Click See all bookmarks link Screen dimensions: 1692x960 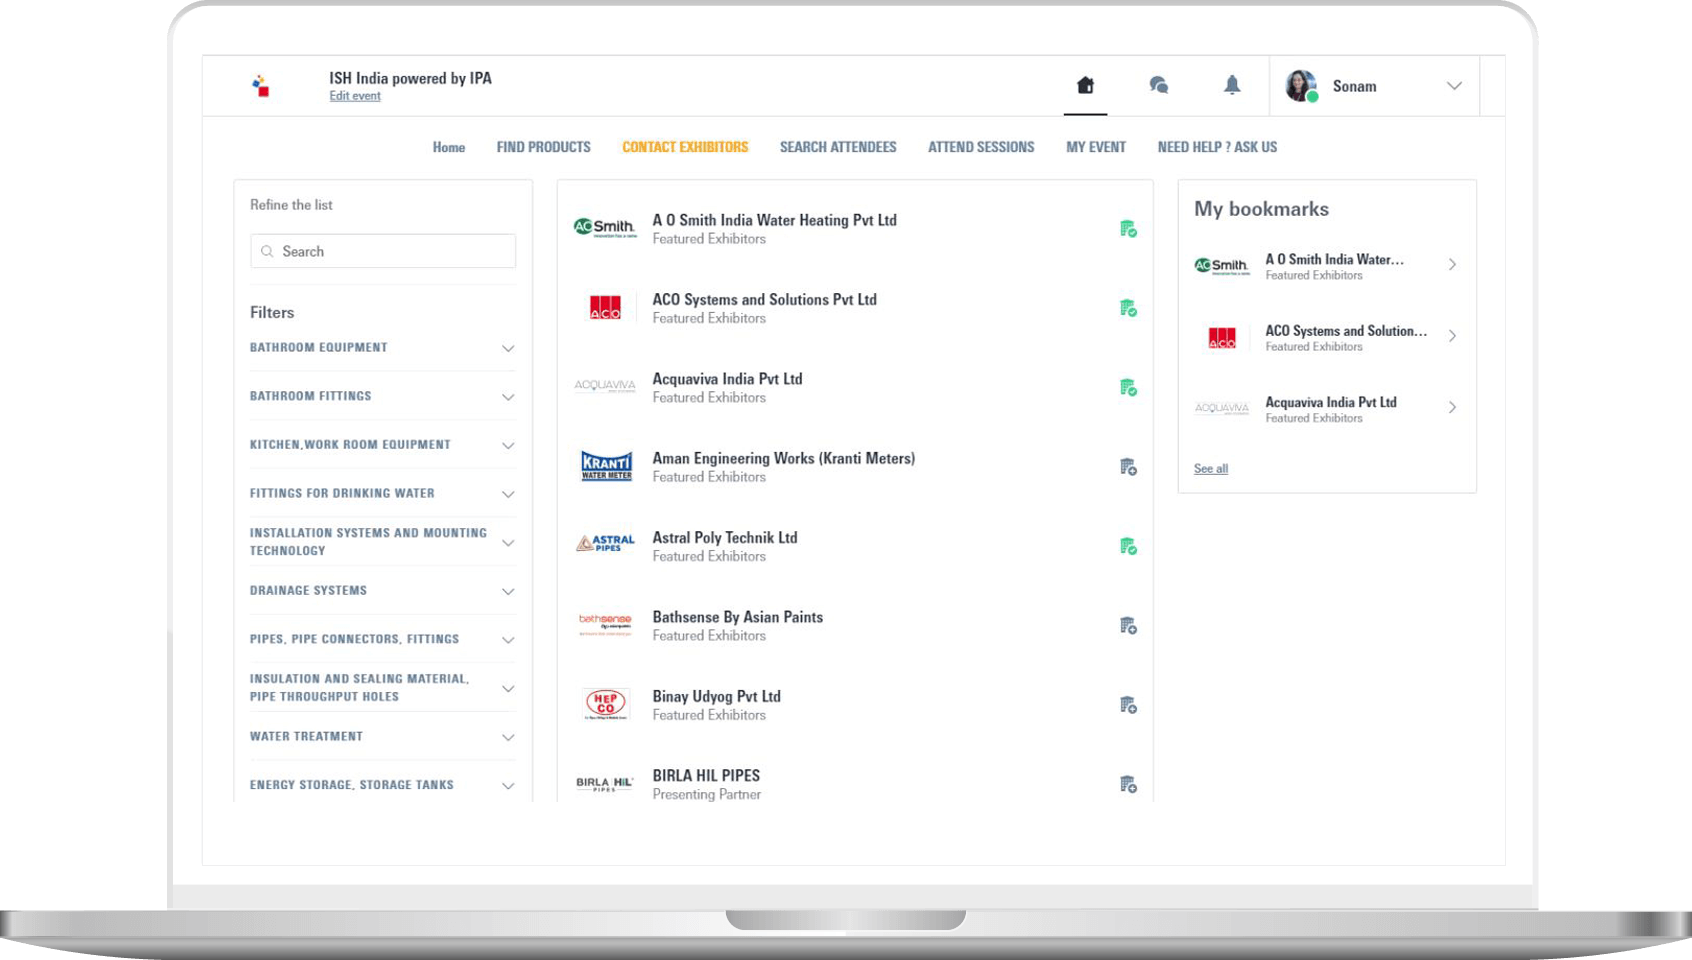point(1211,468)
